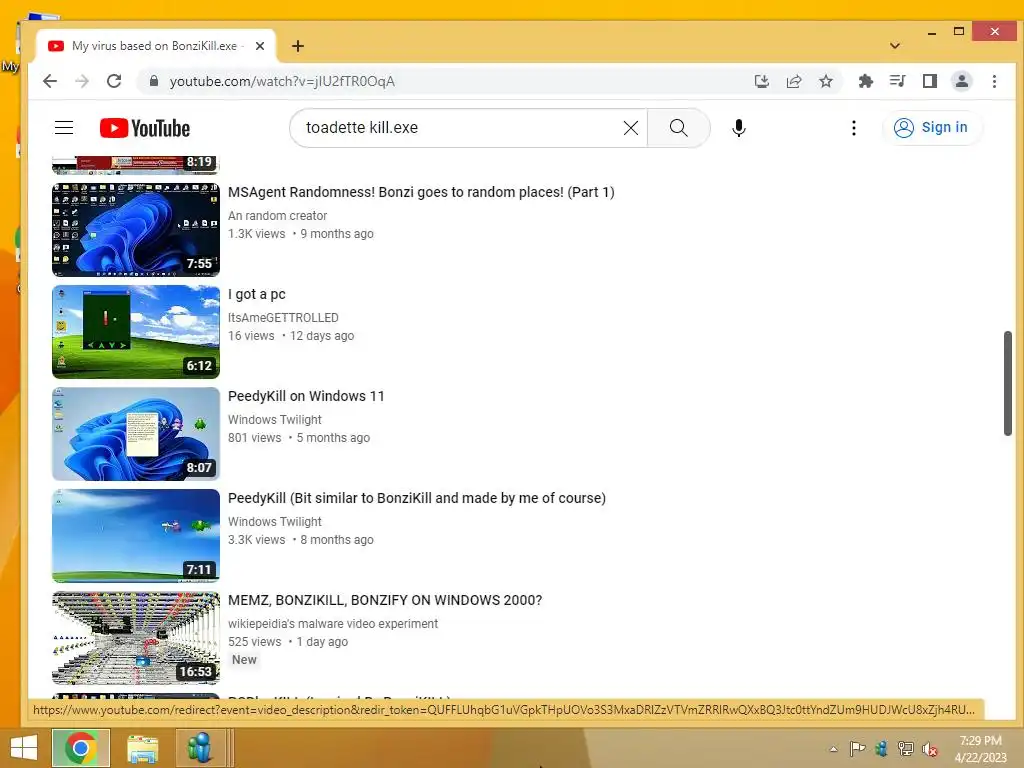Open Chrome tab search chevron

pyautogui.click(x=895, y=46)
